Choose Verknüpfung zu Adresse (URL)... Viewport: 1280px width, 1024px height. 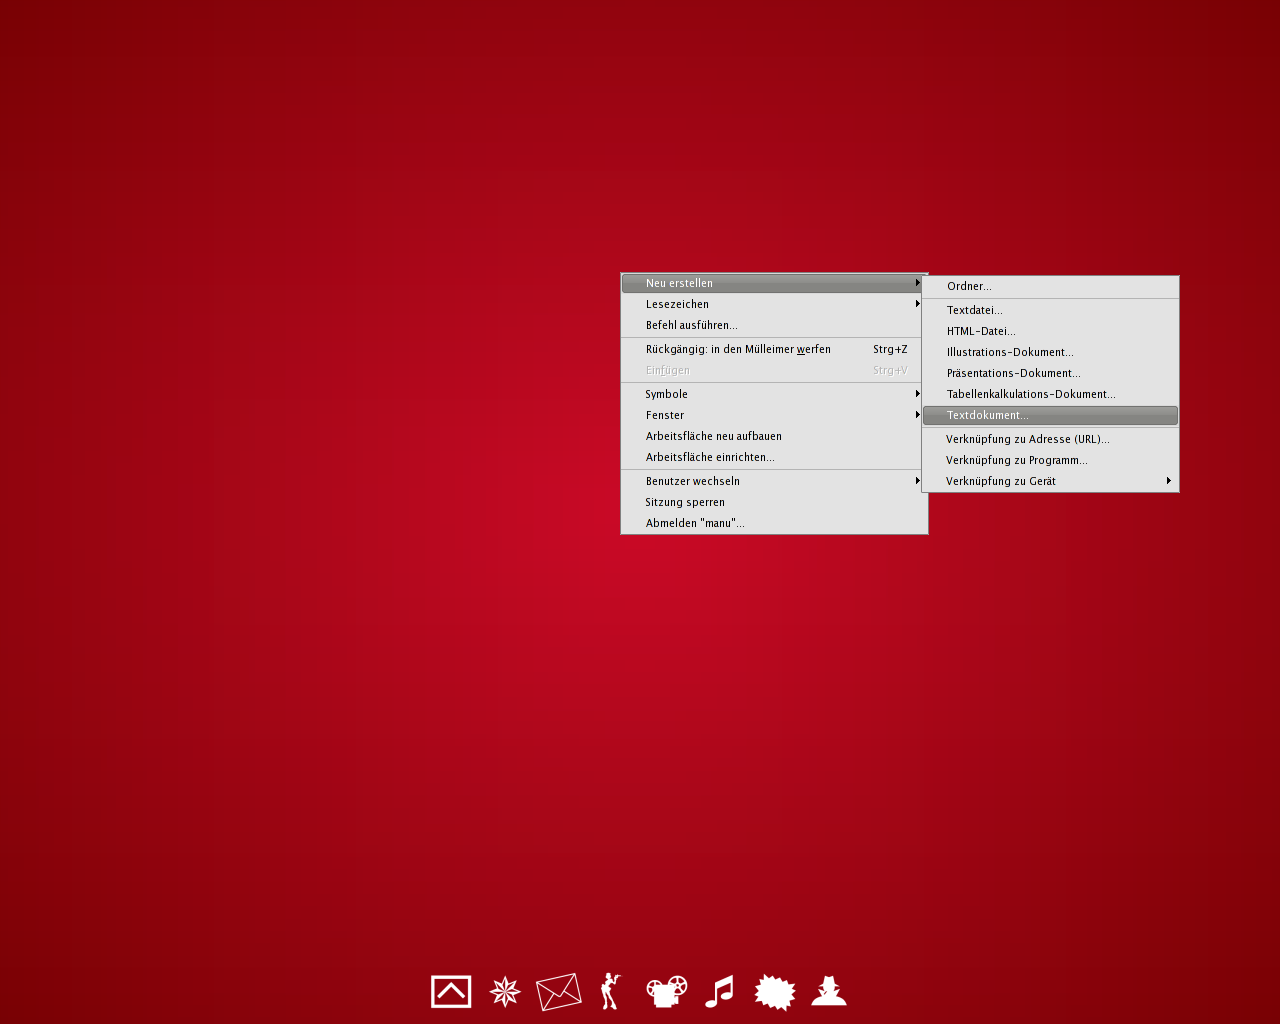point(1050,439)
